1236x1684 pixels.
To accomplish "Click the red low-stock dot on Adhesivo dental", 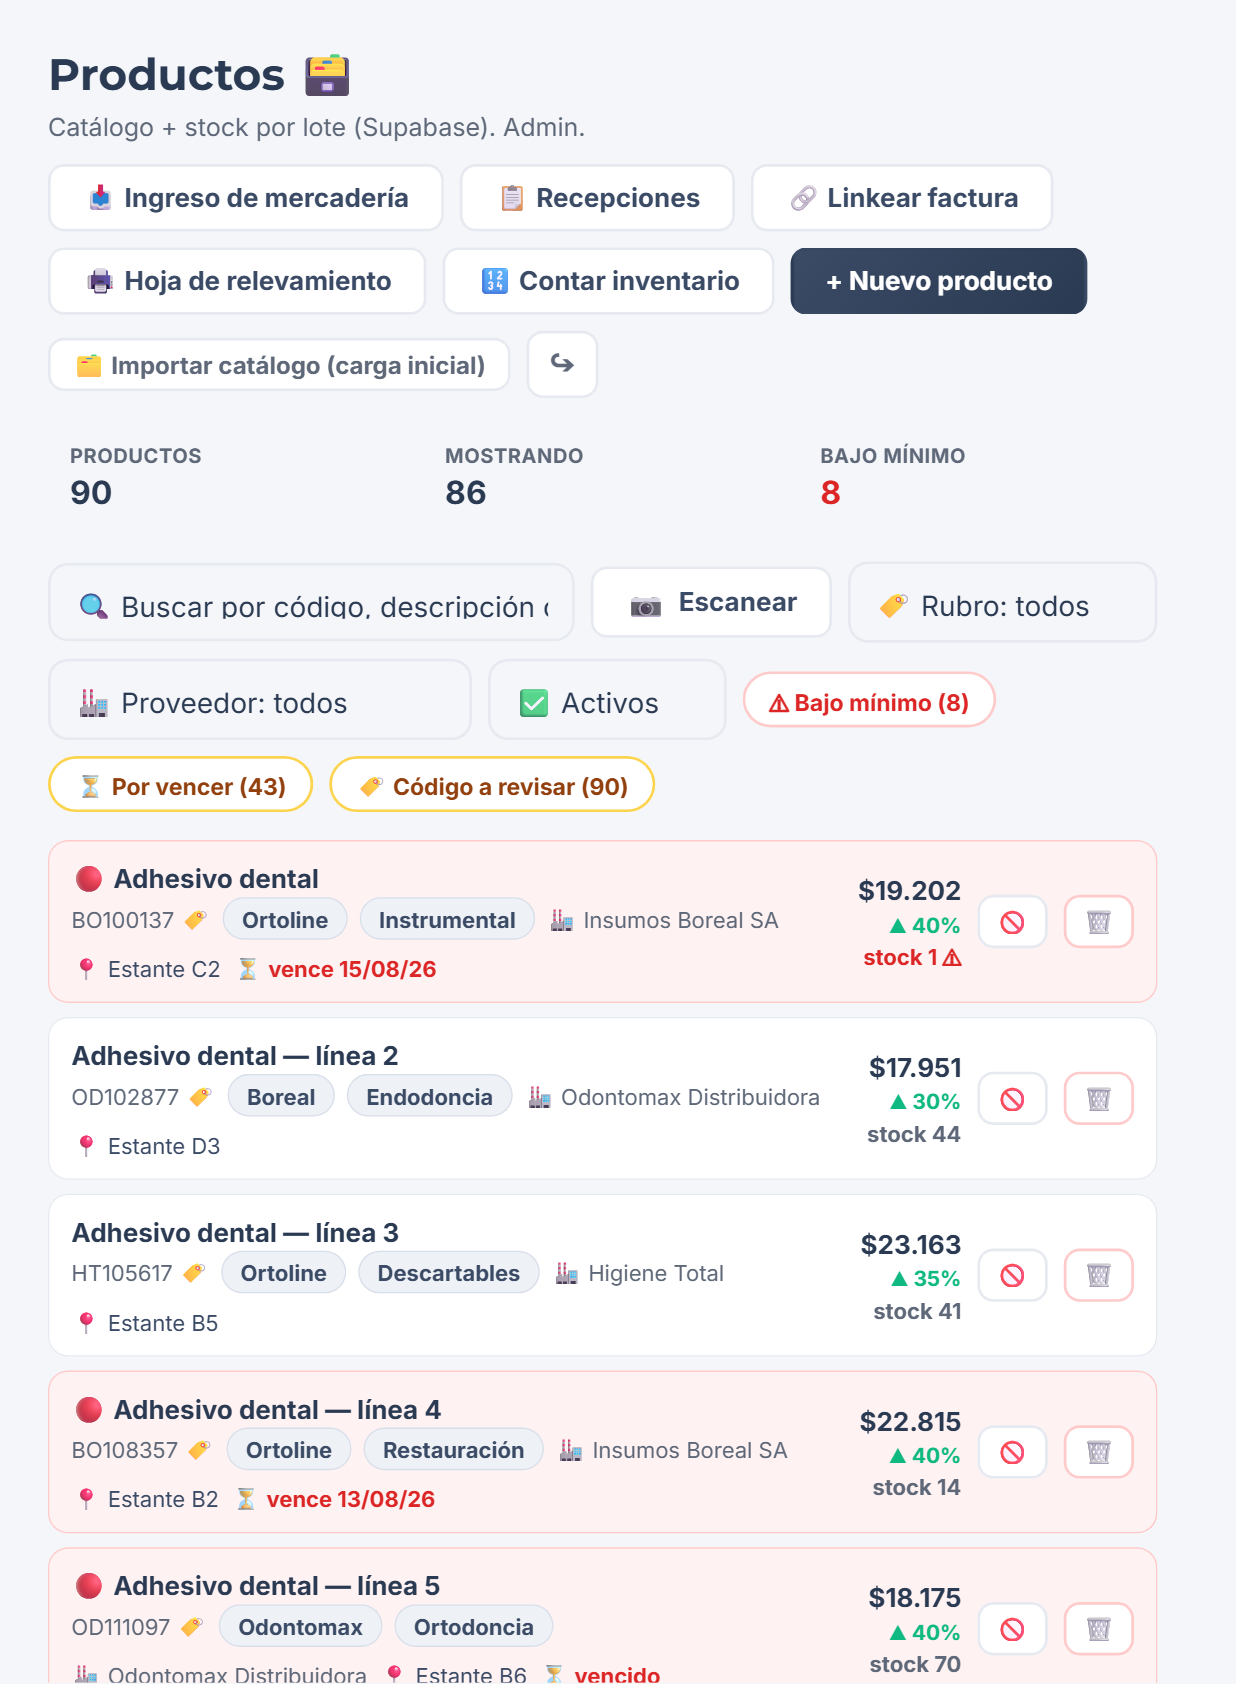I will coord(89,879).
